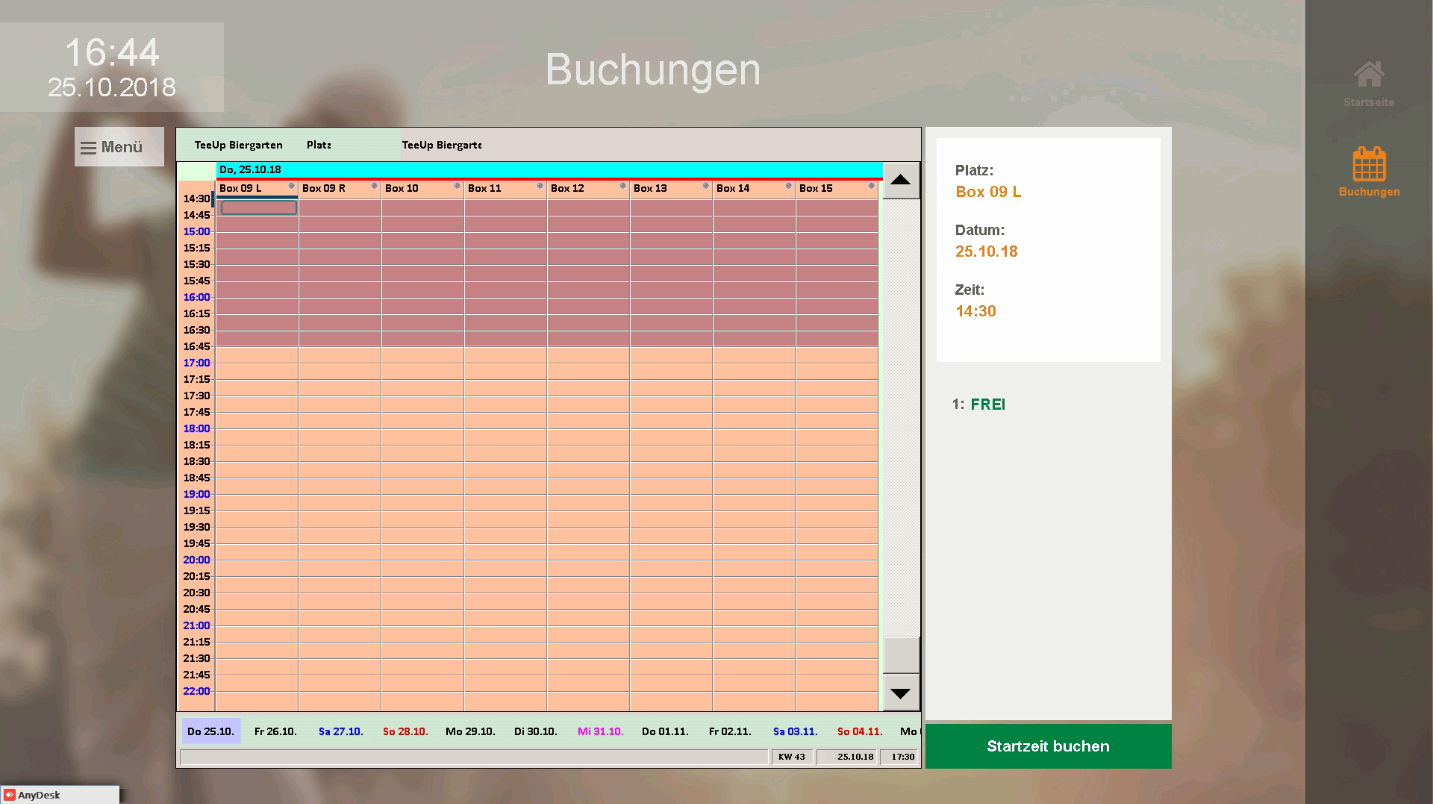
Task: Click the dot icon in Box 12 header
Action: coord(623,187)
